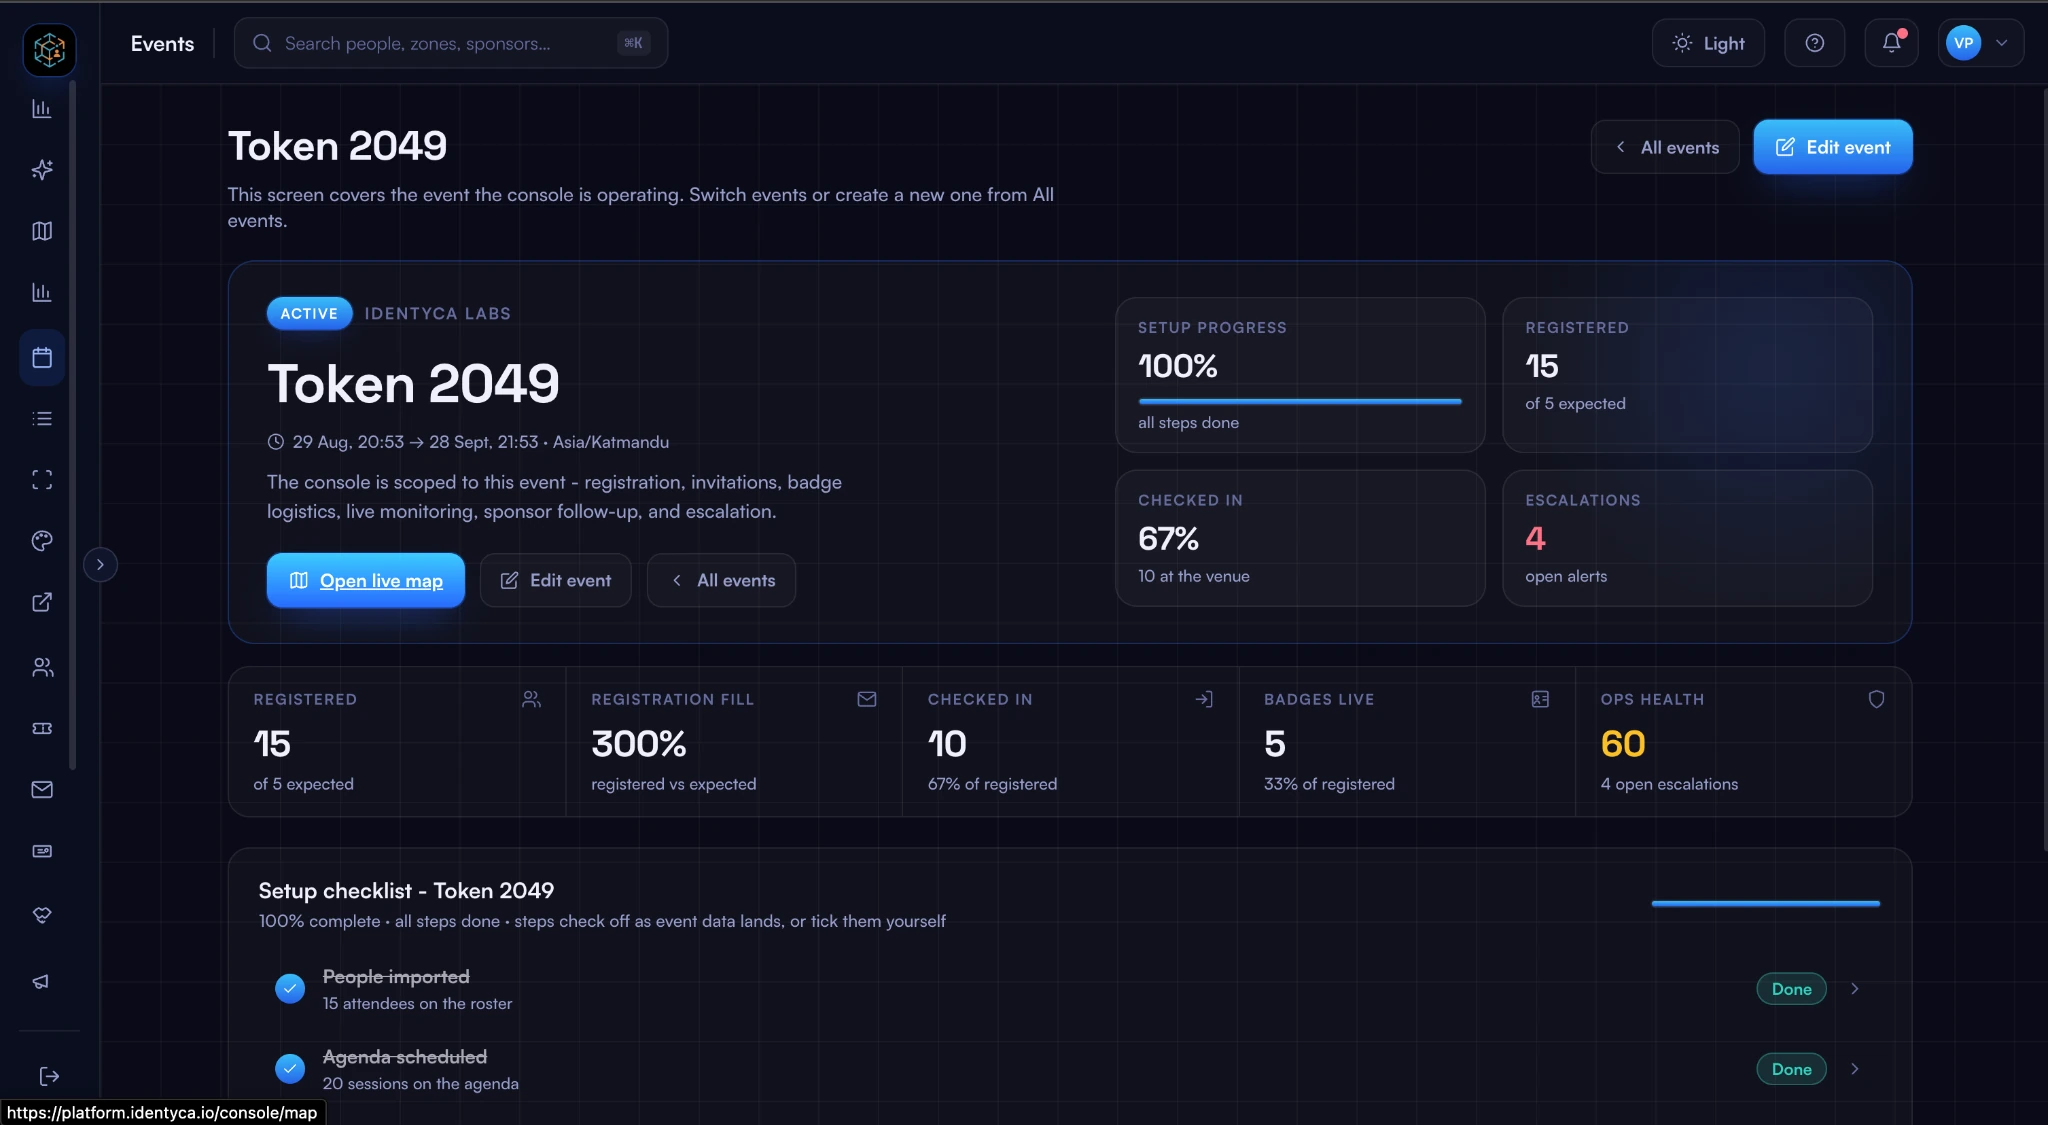Click the Setup checklist overall progress bar
This screenshot has height=1125, width=2048.
coord(1765,903)
